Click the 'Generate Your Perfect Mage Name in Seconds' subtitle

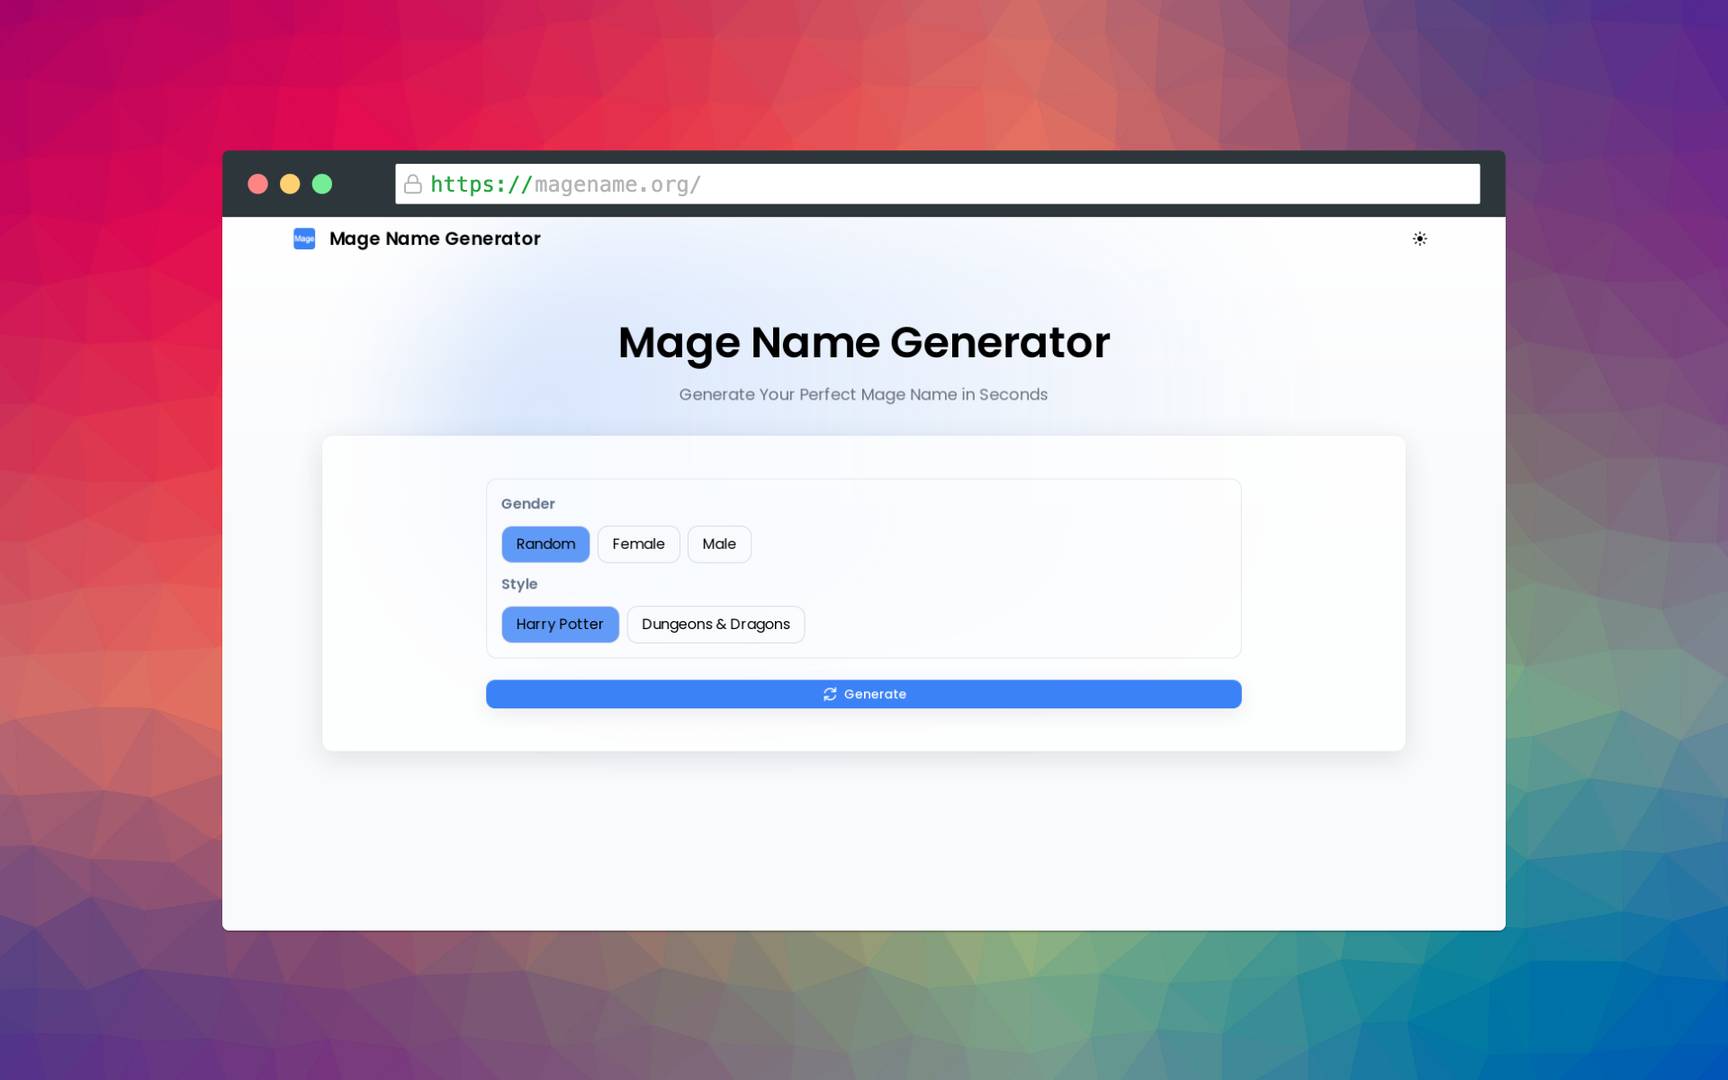[x=864, y=395]
